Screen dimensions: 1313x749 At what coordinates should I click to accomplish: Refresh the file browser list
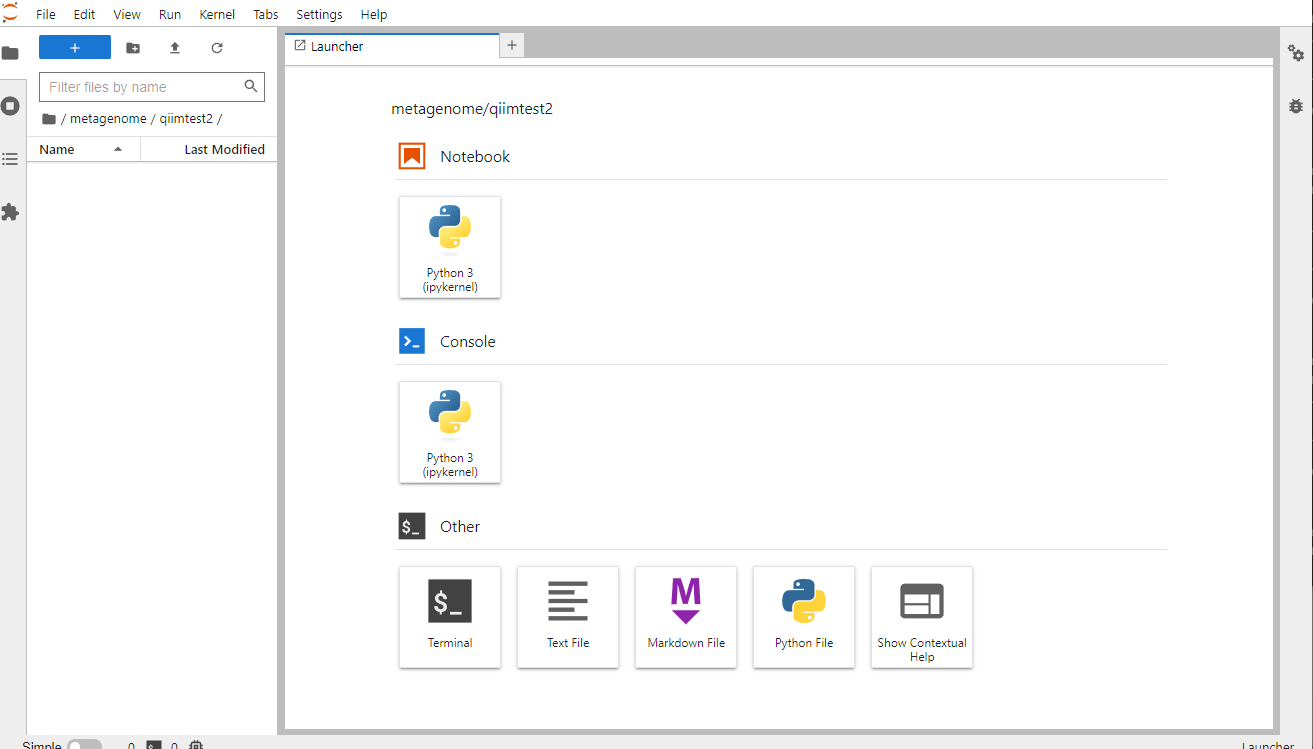pos(217,47)
